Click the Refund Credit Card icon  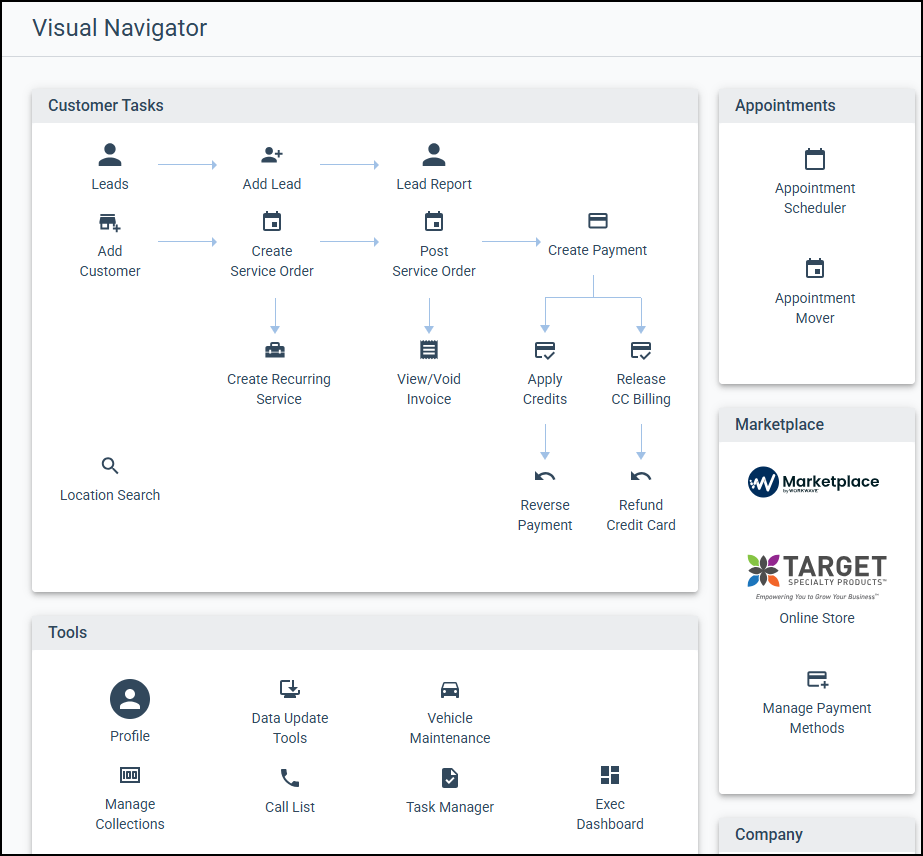(641, 476)
